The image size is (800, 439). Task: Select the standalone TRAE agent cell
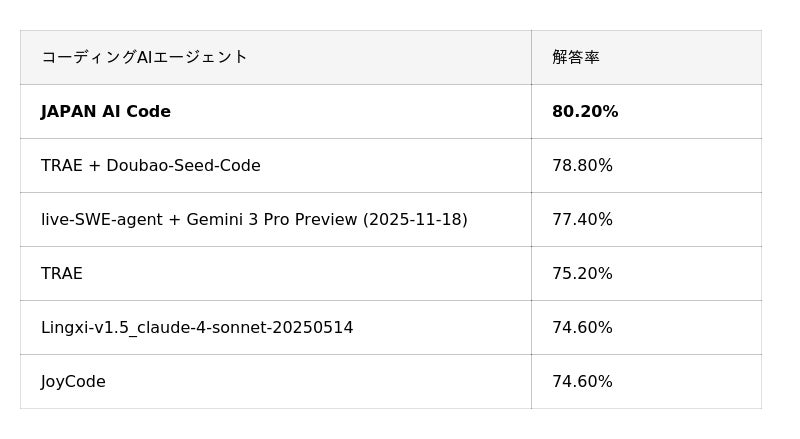coord(62,274)
